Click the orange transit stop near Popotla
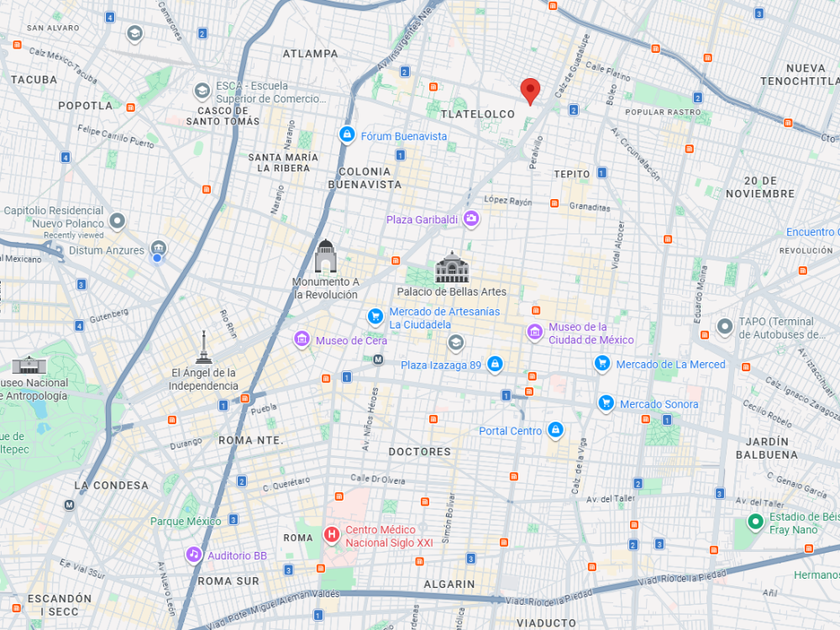 [130, 107]
